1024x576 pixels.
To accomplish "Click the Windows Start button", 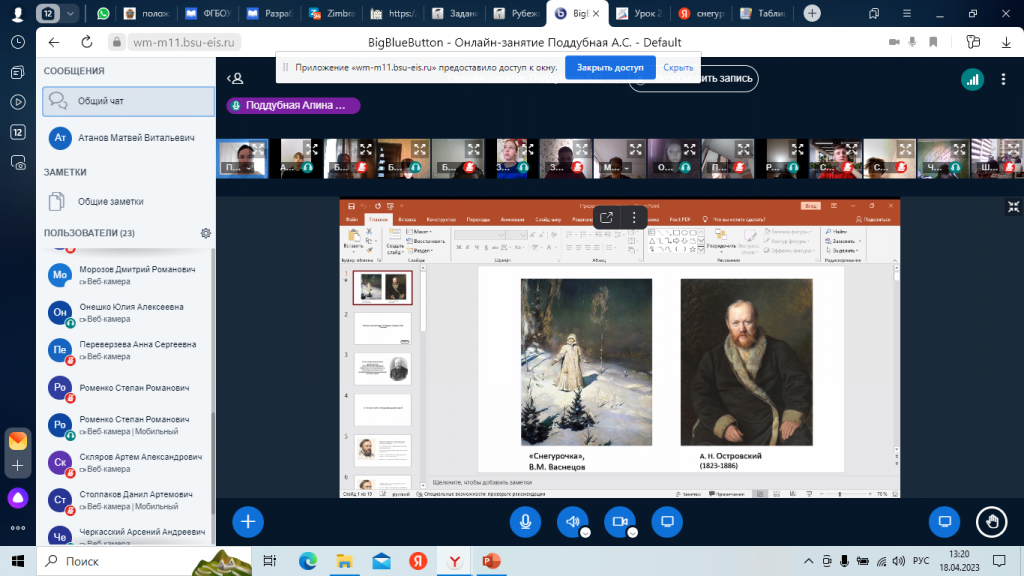I will 18,561.
